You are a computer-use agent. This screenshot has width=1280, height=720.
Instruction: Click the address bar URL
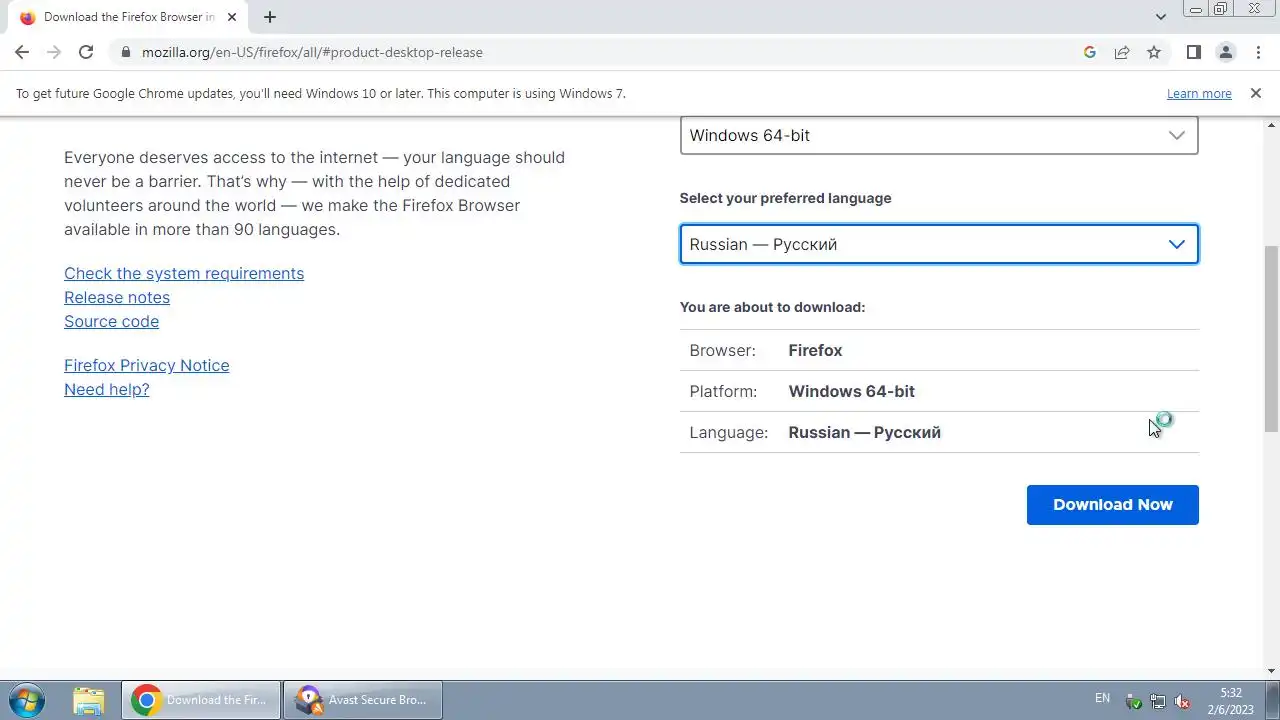(312, 52)
